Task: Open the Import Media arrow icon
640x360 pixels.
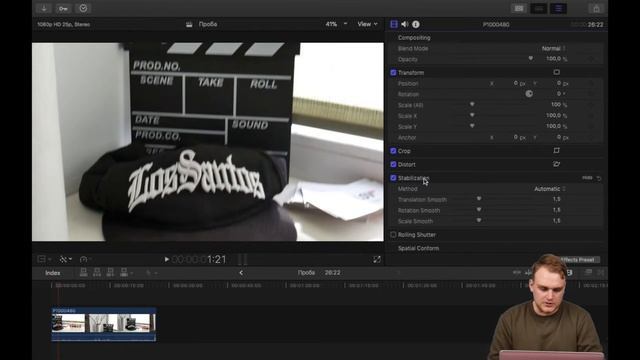Action: point(44,8)
